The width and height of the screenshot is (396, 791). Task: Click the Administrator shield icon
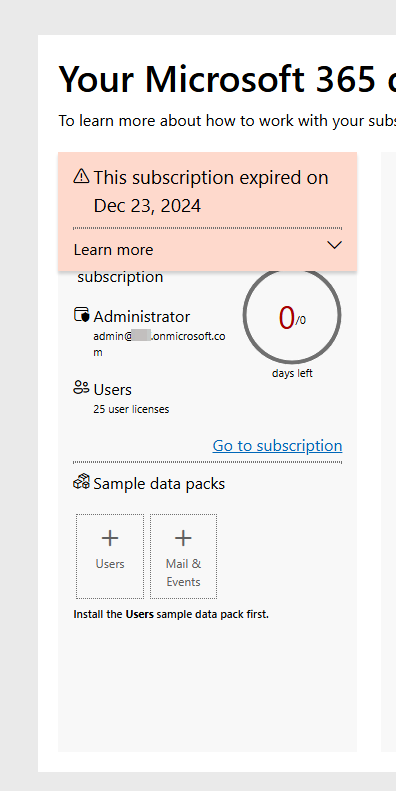(81, 315)
